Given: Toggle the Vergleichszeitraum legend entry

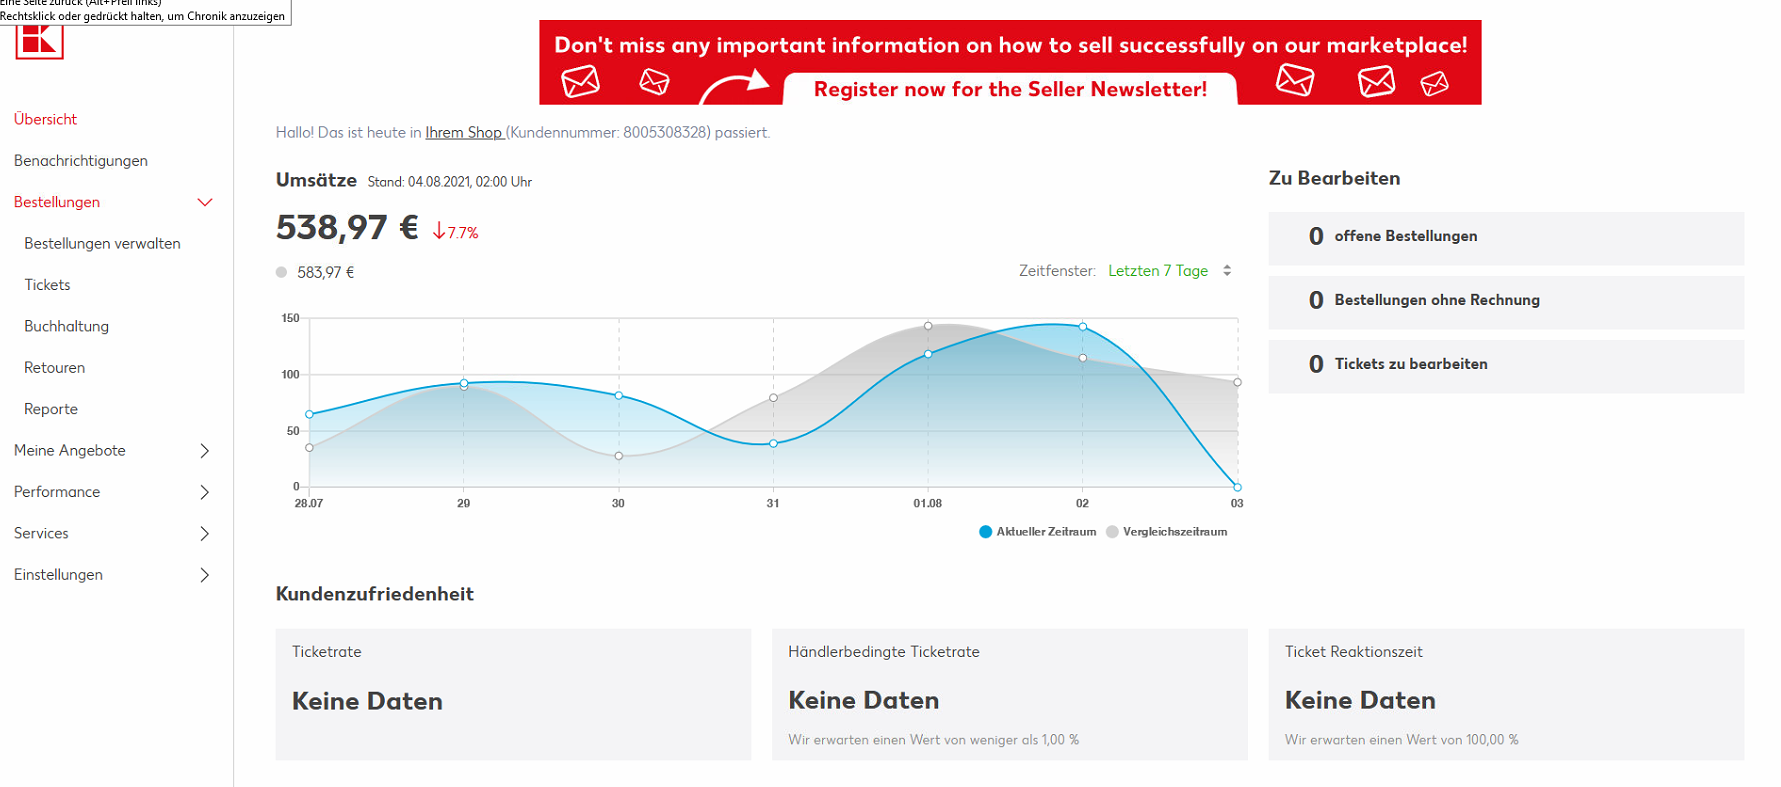Looking at the screenshot, I should coord(1166,532).
